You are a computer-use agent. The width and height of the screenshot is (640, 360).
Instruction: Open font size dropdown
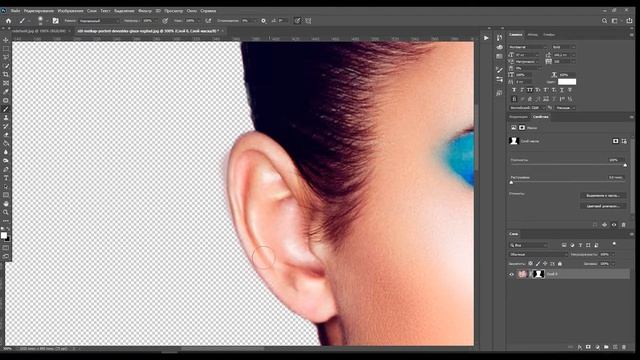tap(527, 54)
